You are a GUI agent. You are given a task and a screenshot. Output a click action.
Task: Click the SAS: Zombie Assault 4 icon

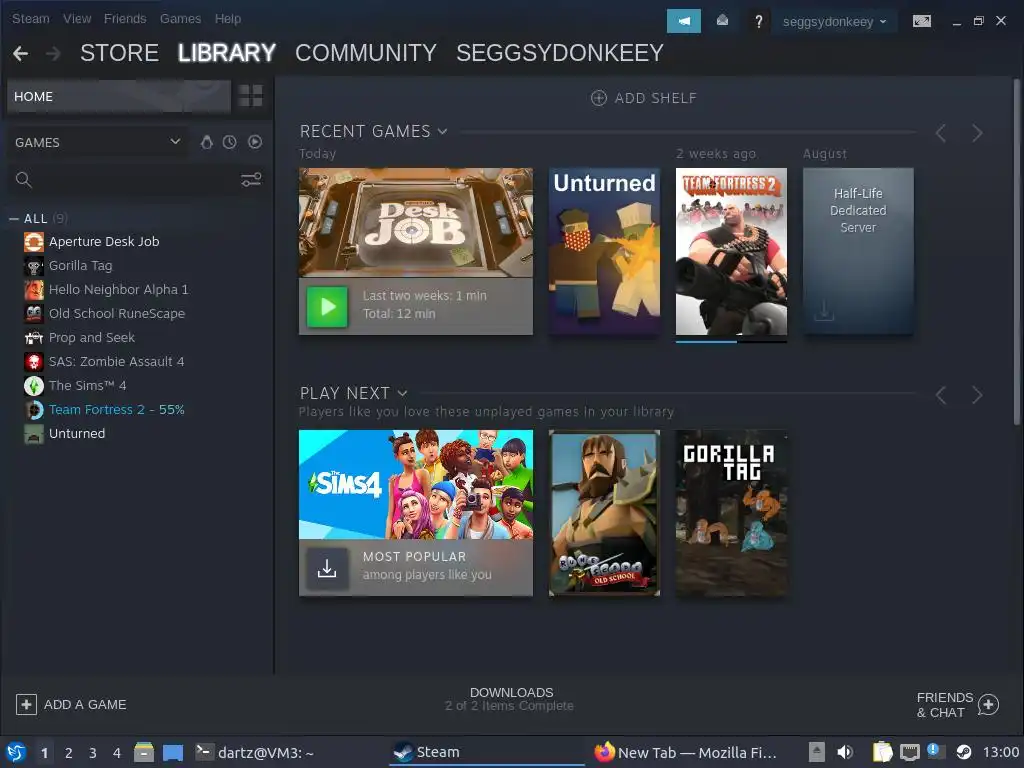pyautogui.click(x=34, y=362)
